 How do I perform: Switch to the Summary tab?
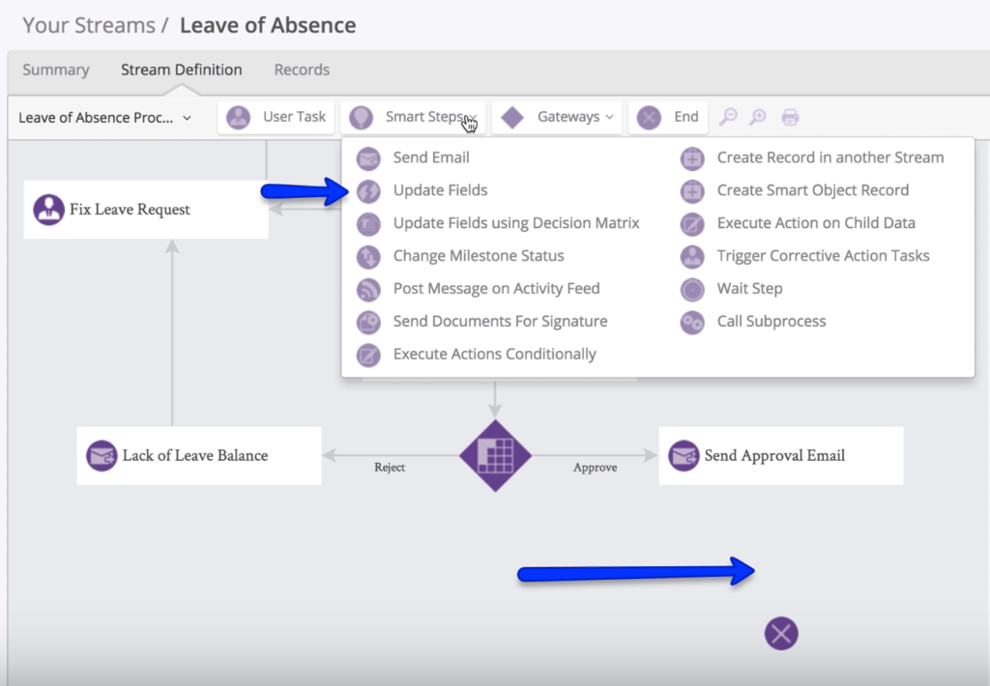(x=55, y=69)
